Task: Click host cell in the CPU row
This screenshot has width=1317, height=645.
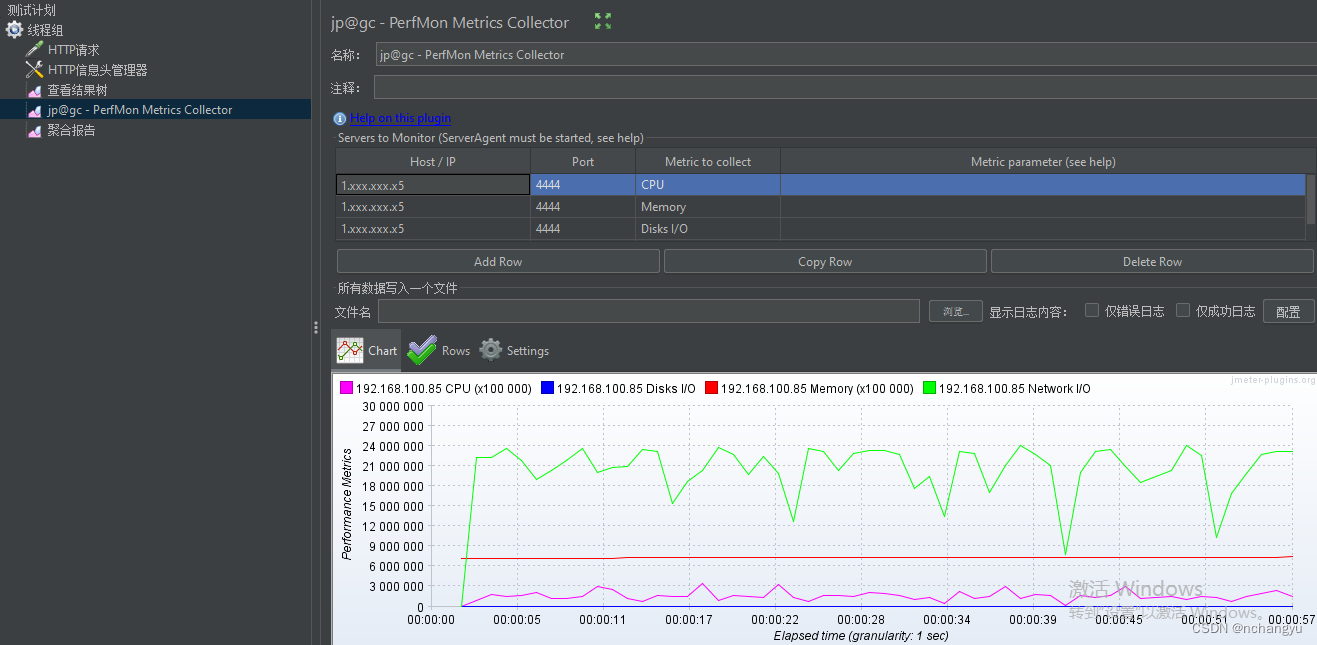Action: pyautogui.click(x=433, y=185)
